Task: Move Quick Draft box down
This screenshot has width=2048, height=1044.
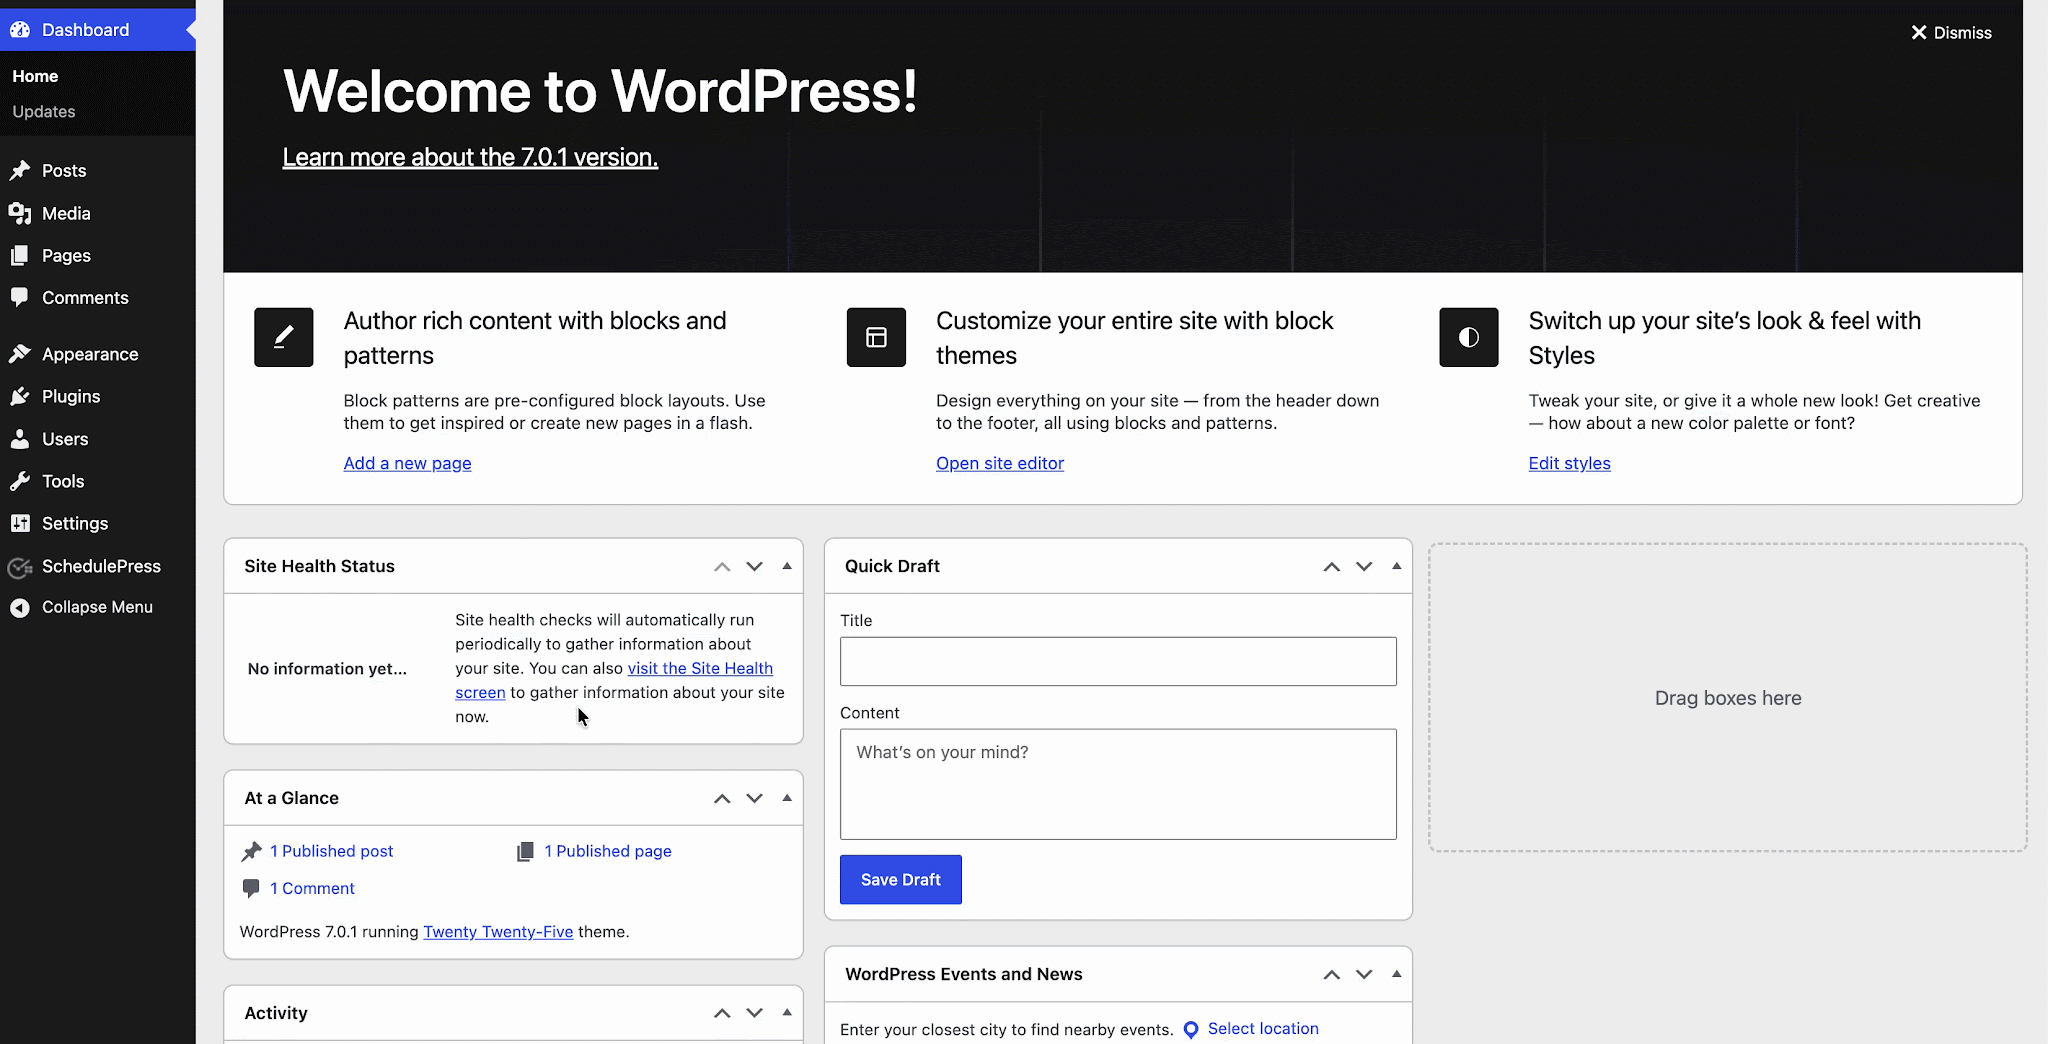Action: pos(1364,566)
